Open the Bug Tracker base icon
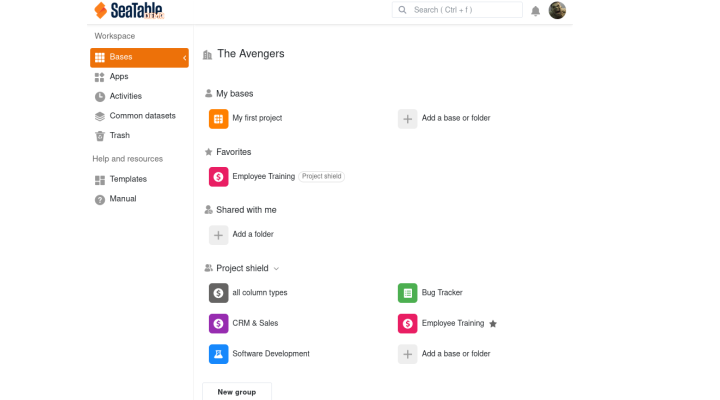The height and width of the screenshot is (400, 720). click(407, 293)
